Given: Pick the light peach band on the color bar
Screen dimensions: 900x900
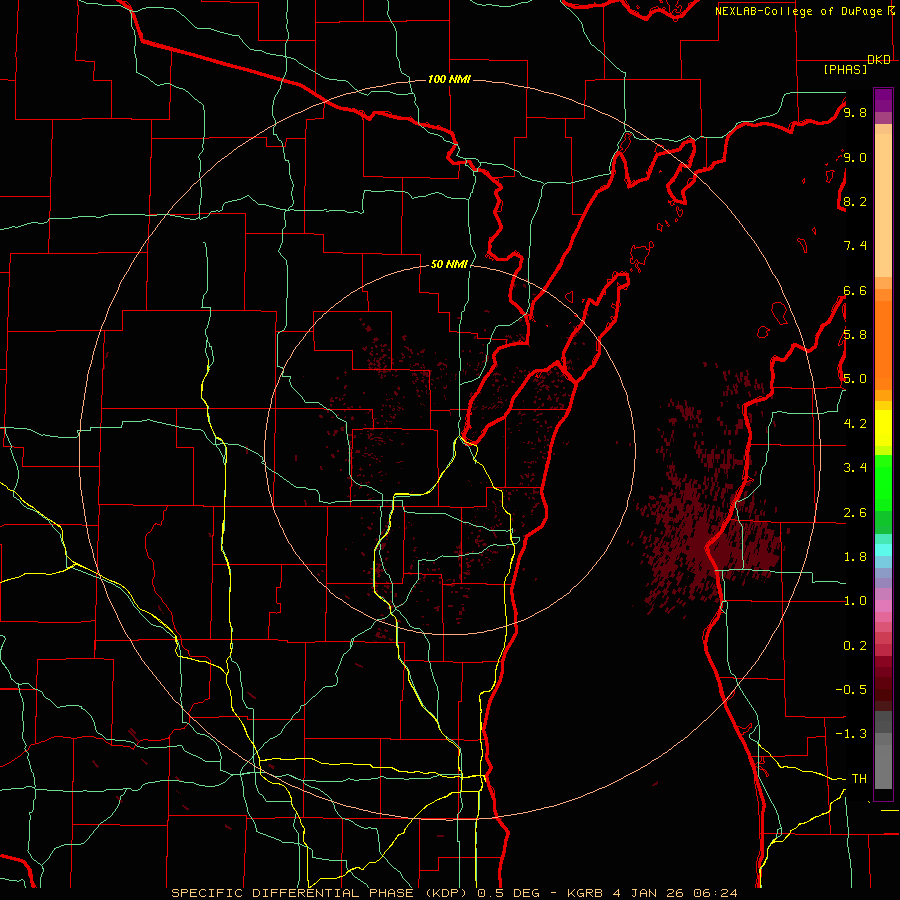Looking at the screenshot, I should pos(883,205).
